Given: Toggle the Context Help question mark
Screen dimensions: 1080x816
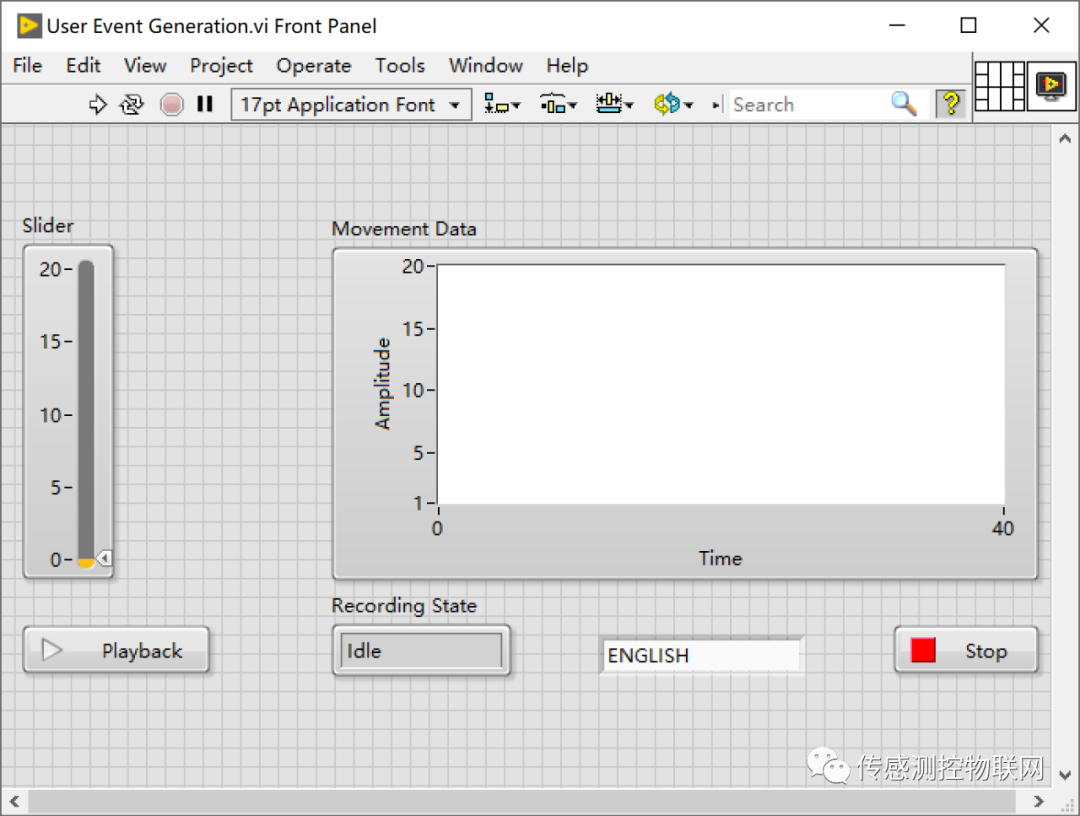Looking at the screenshot, I should pyautogui.click(x=951, y=104).
